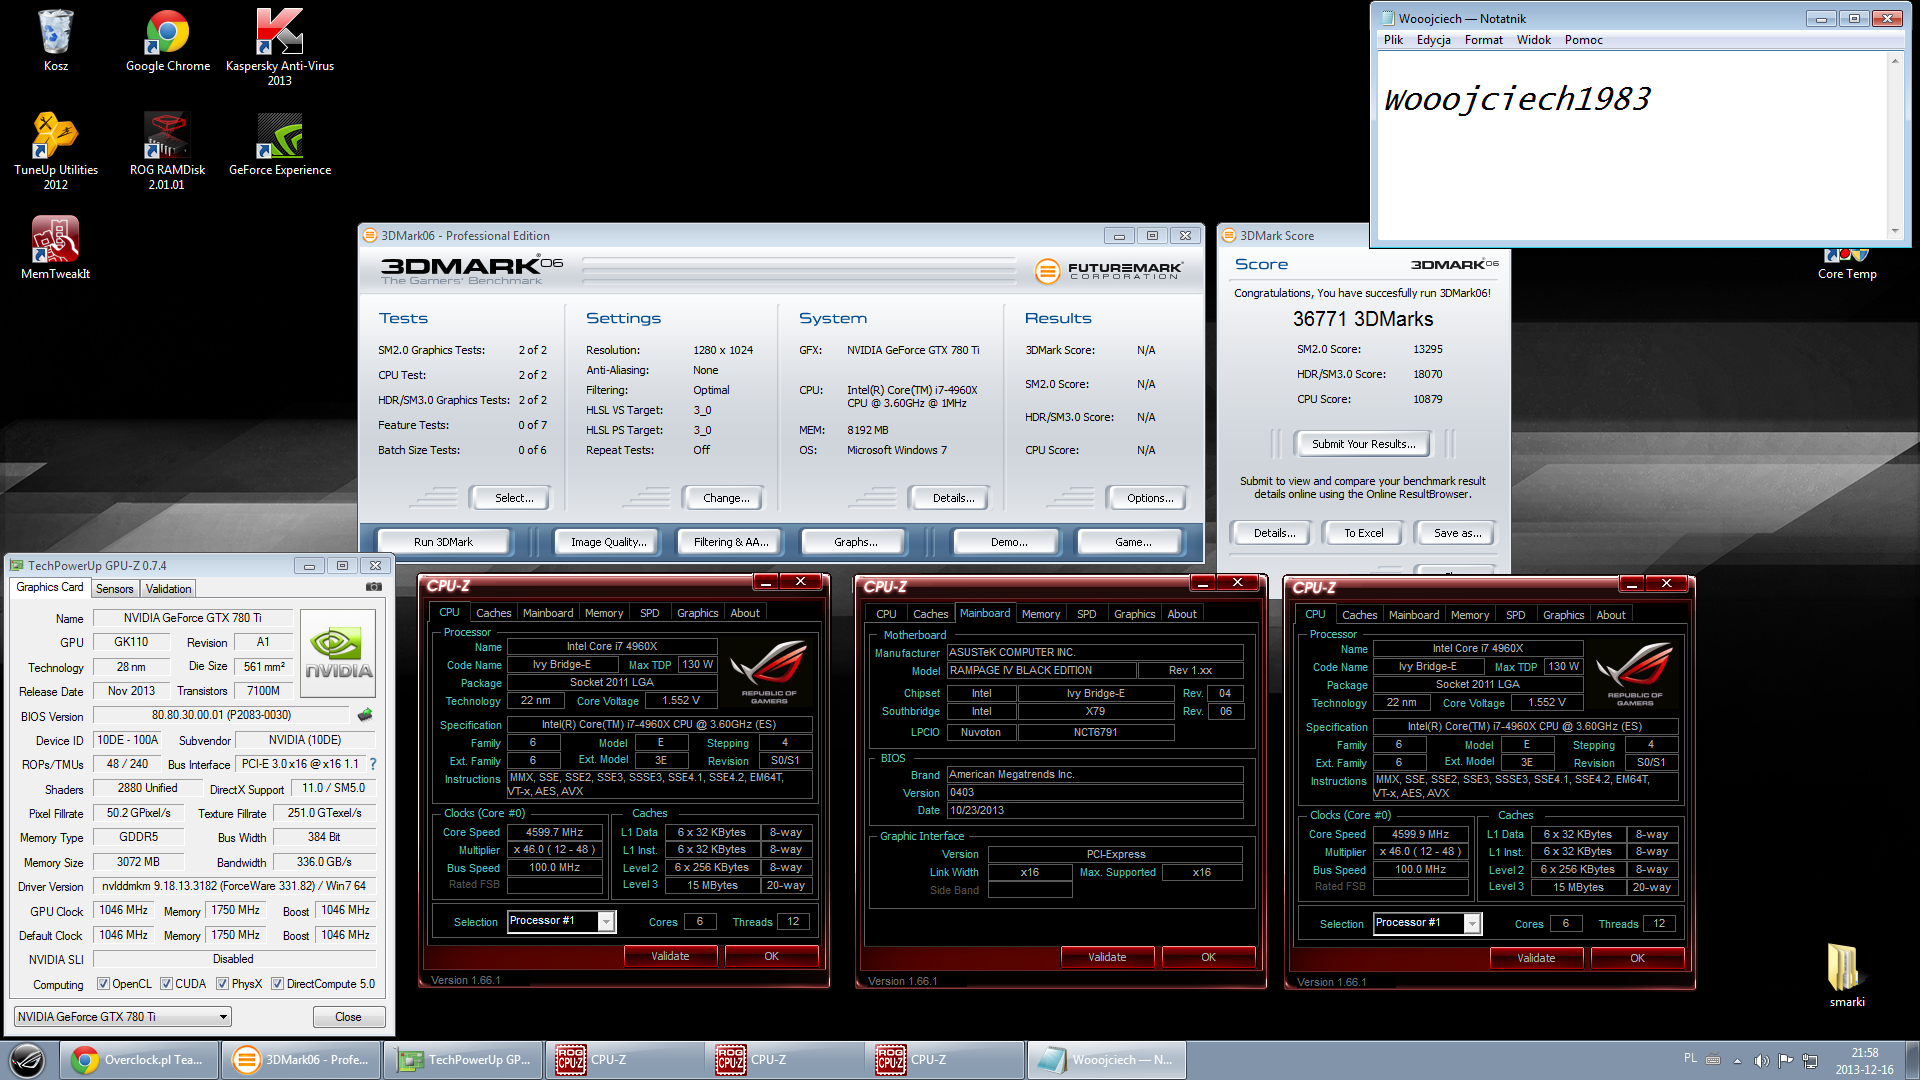Screen dimensions: 1920x1080
Task: Click the Notatnik vertical scrollbar
Action: 1894,146
